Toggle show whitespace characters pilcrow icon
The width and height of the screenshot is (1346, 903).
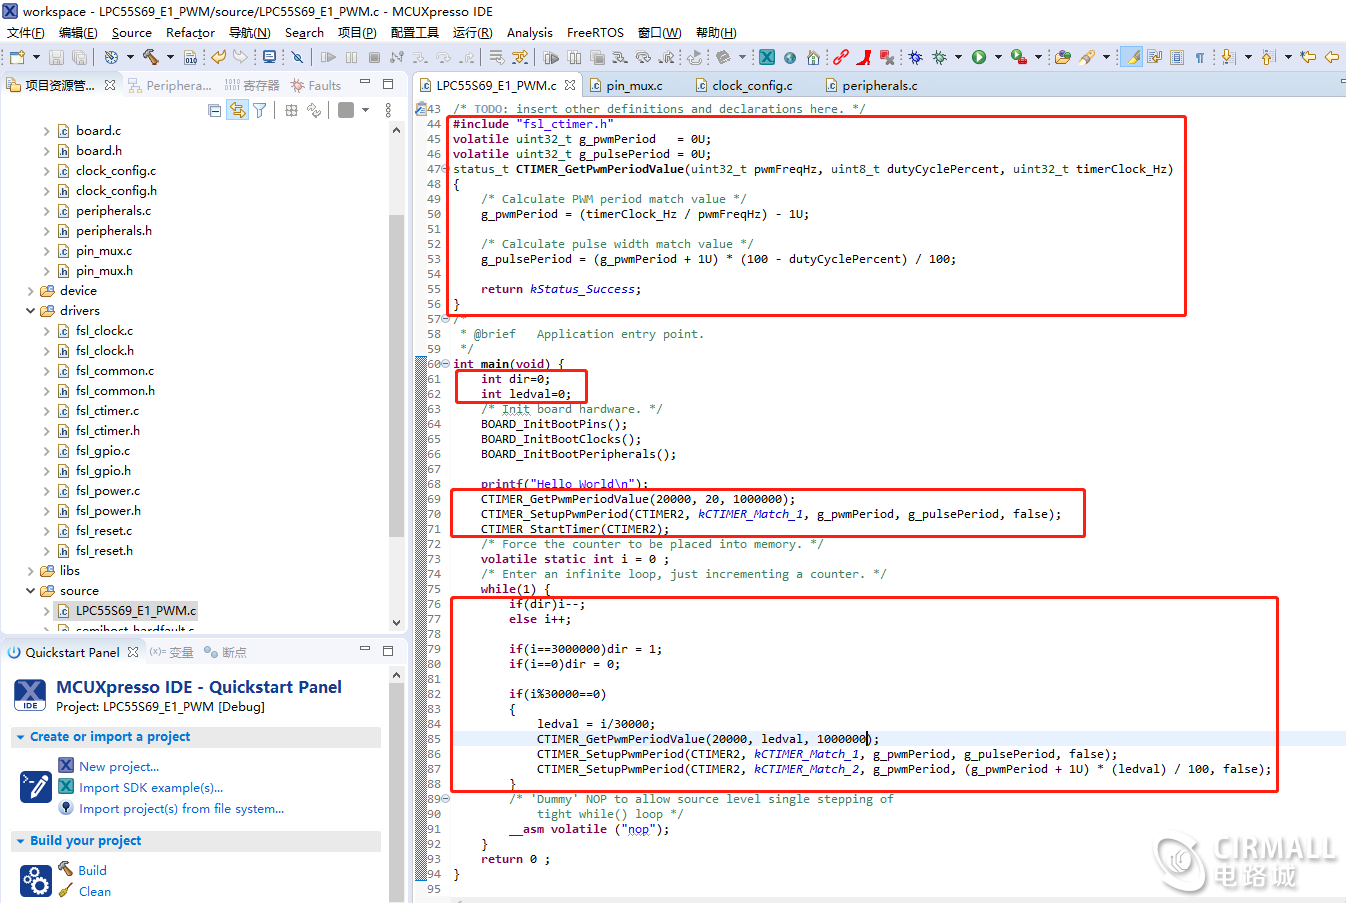coord(1200,57)
